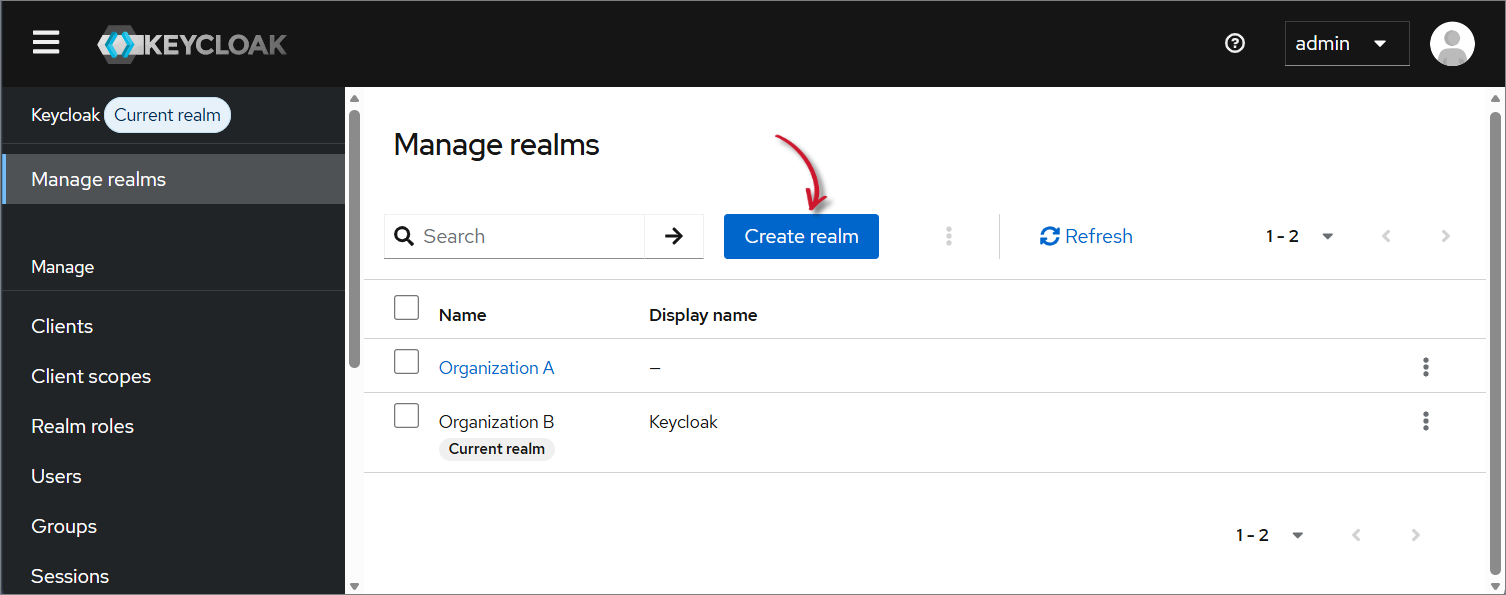Image resolution: width=1506 pixels, height=595 pixels.
Task: Go to previous page in bottom pagination
Action: tap(1356, 535)
